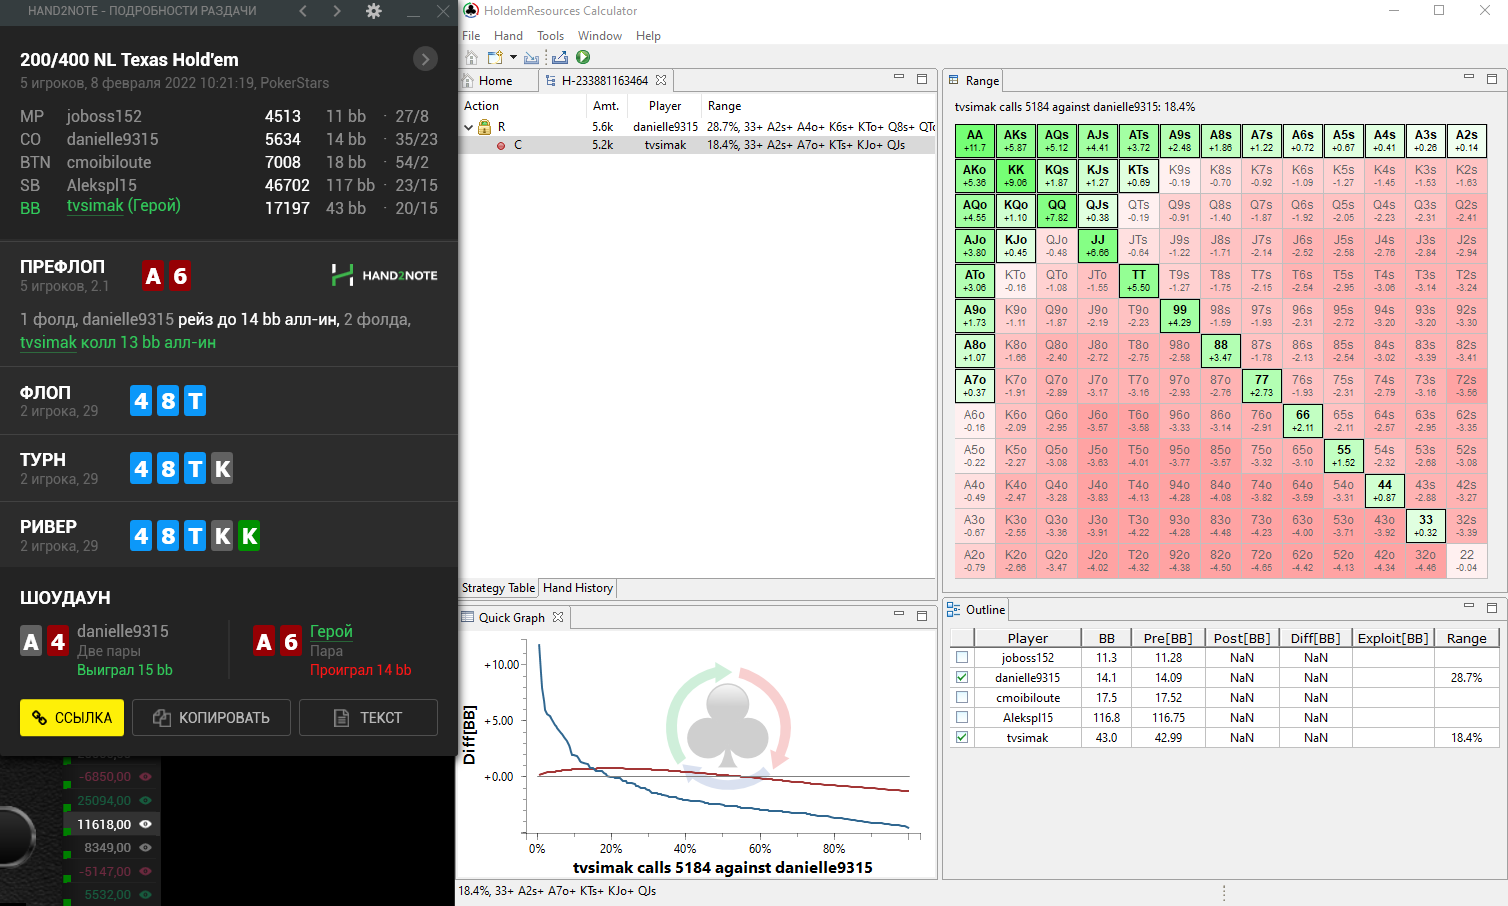Screen dimensions: 1508x906
Task: Minimize the Outline panel
Action: click(x=1469, y=606)
